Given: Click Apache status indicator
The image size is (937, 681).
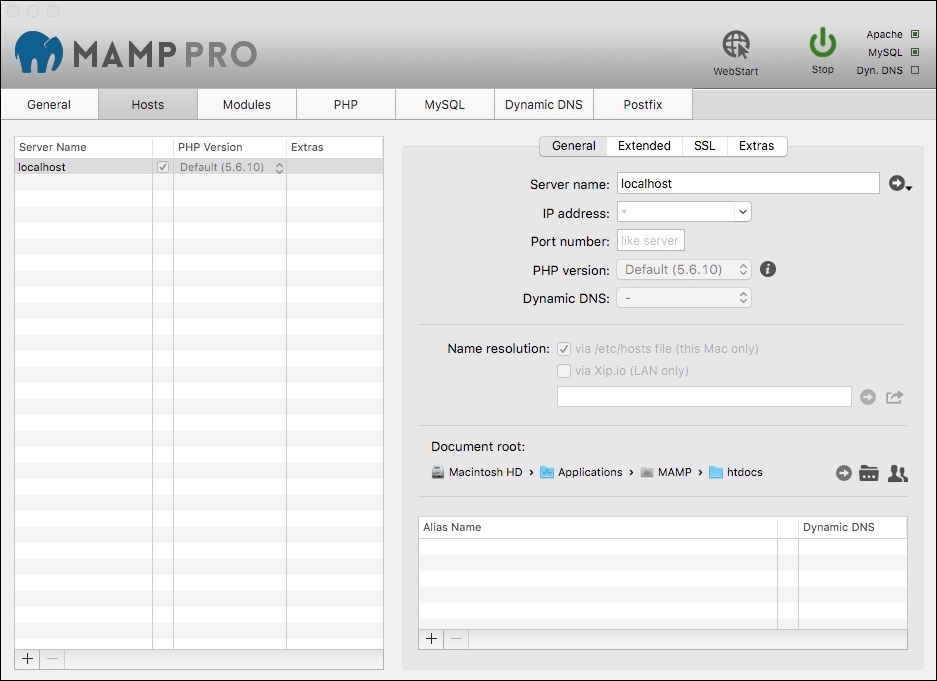Looking at the screenshot, I should [x=915, y=34].
